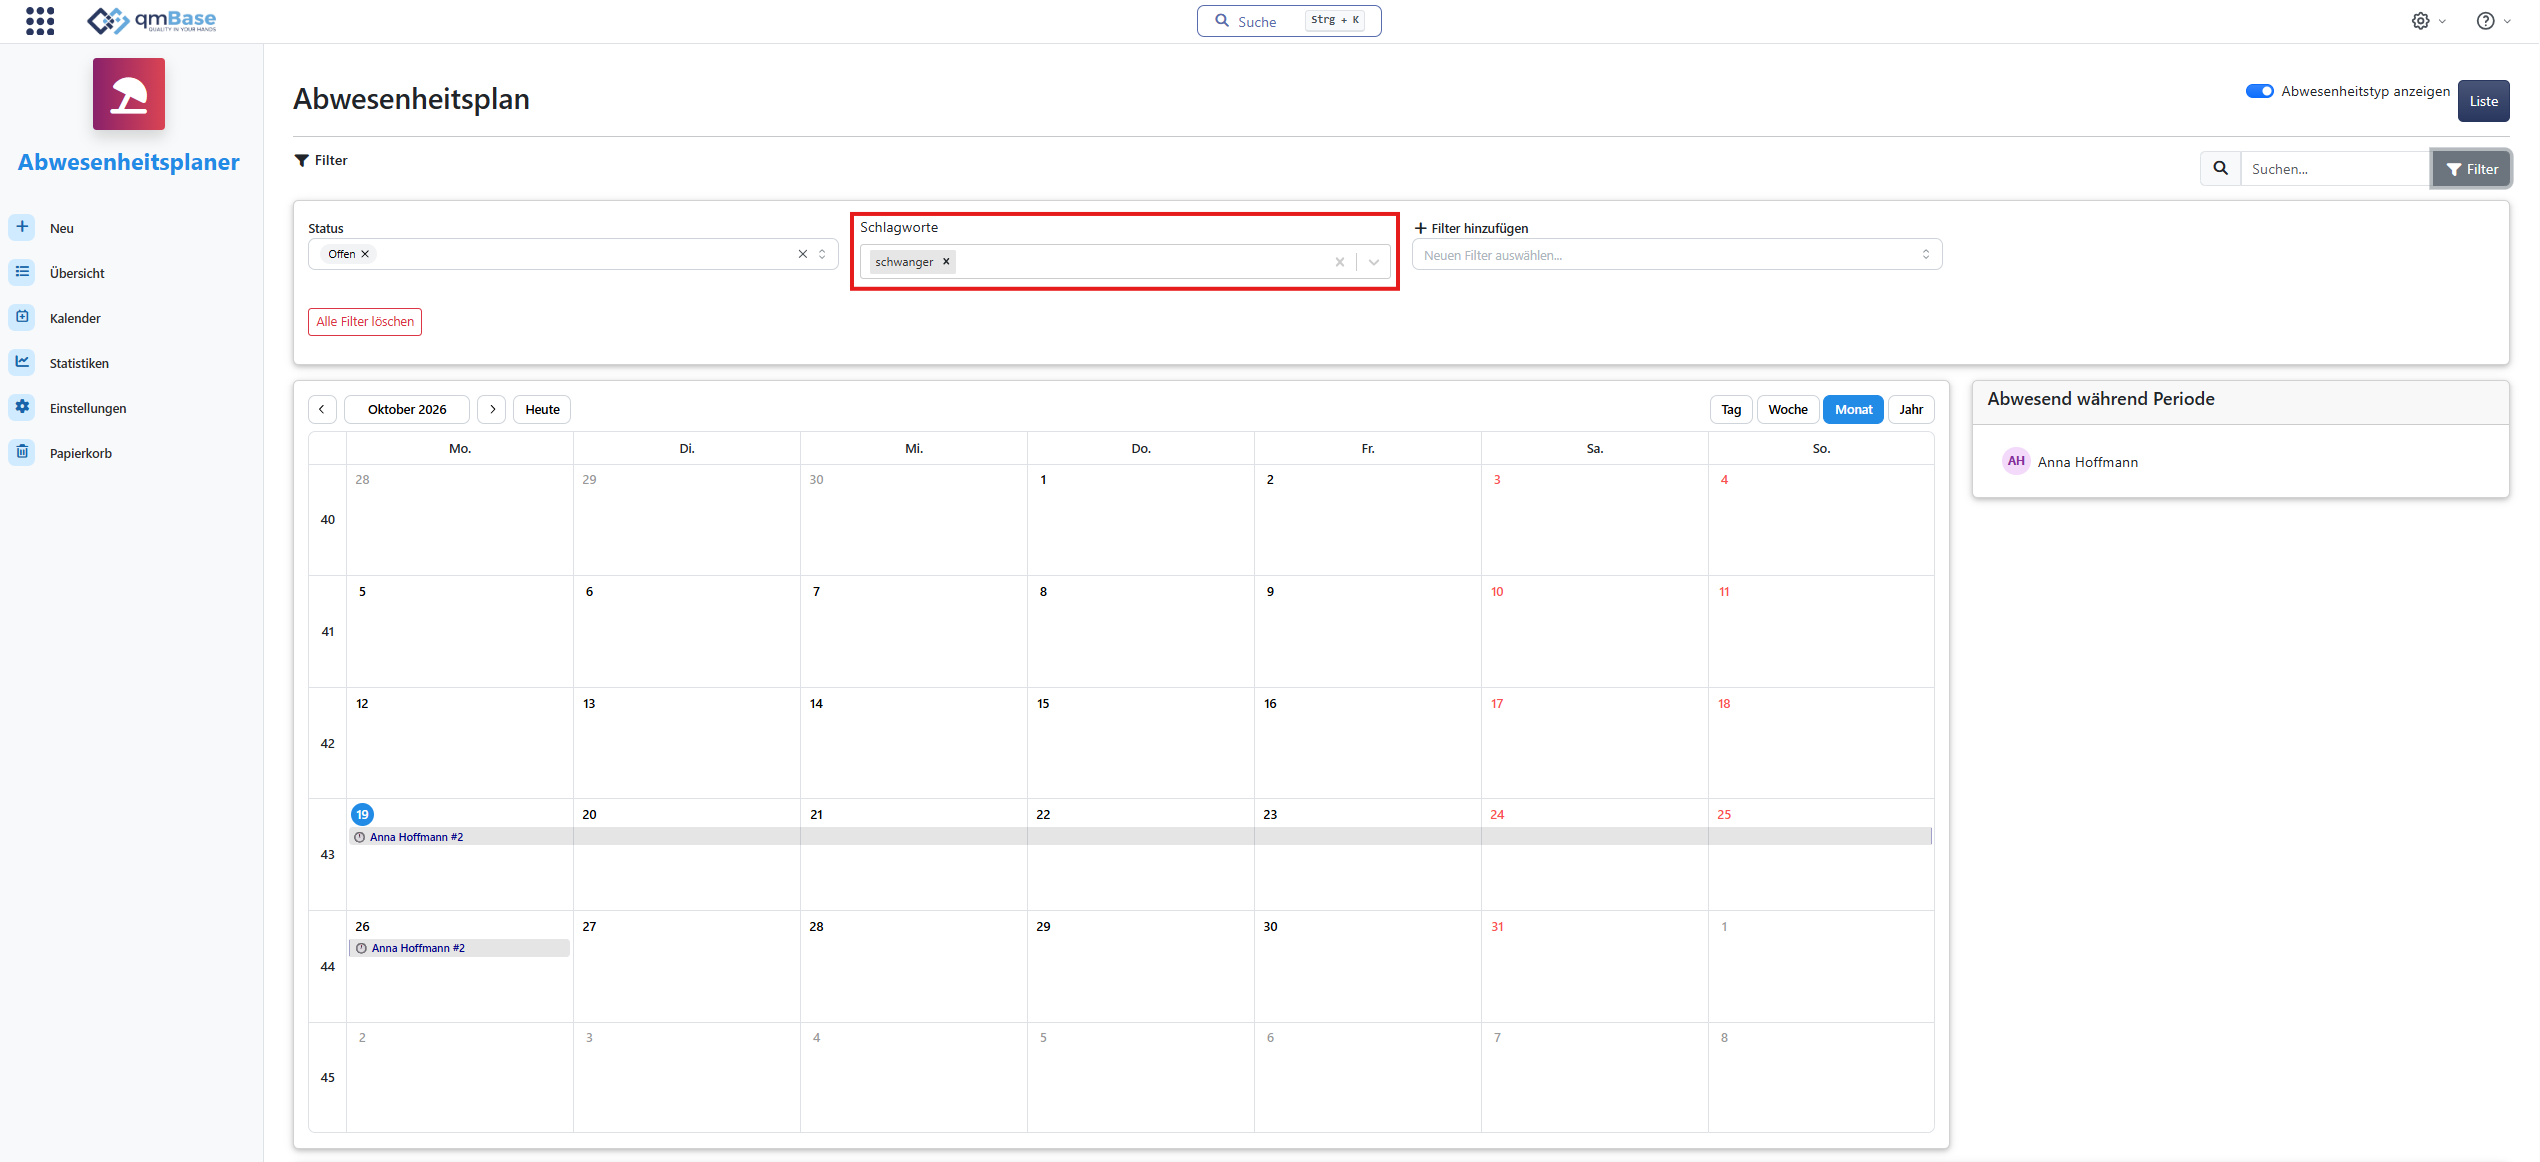Open the help question mark menu

[x=2485, y=21]
